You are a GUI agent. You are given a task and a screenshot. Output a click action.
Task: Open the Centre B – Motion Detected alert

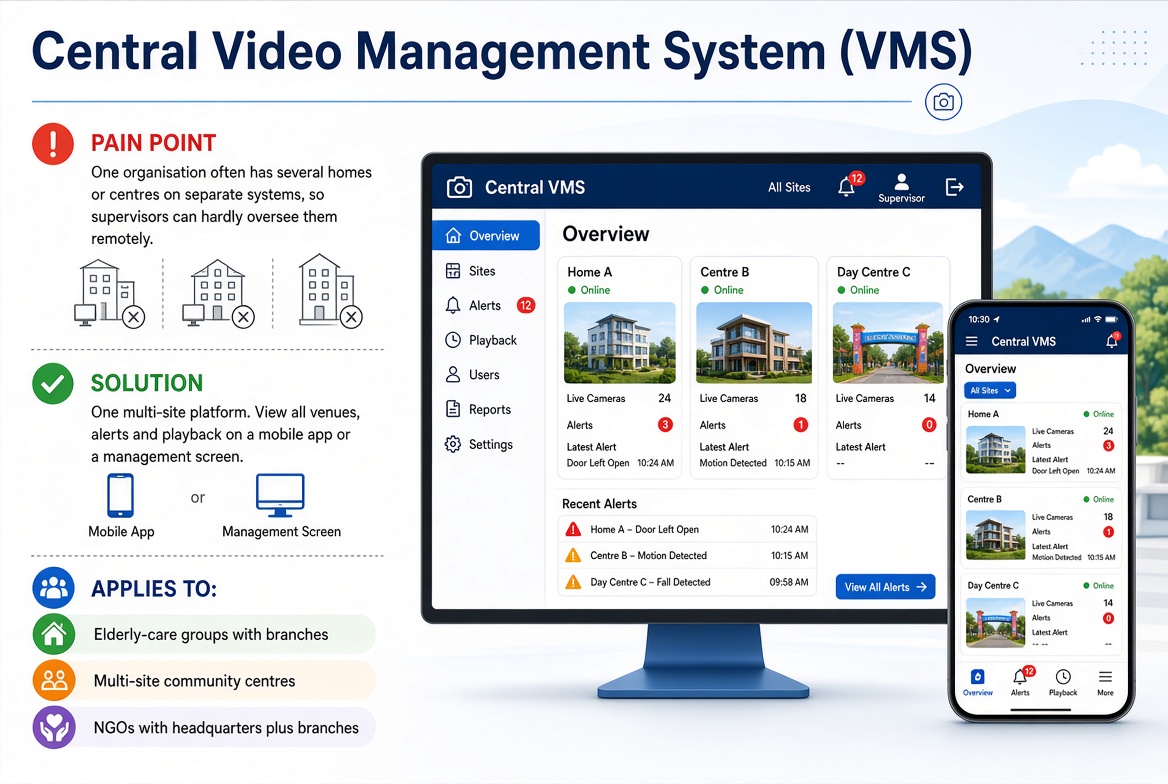[687, 556]
